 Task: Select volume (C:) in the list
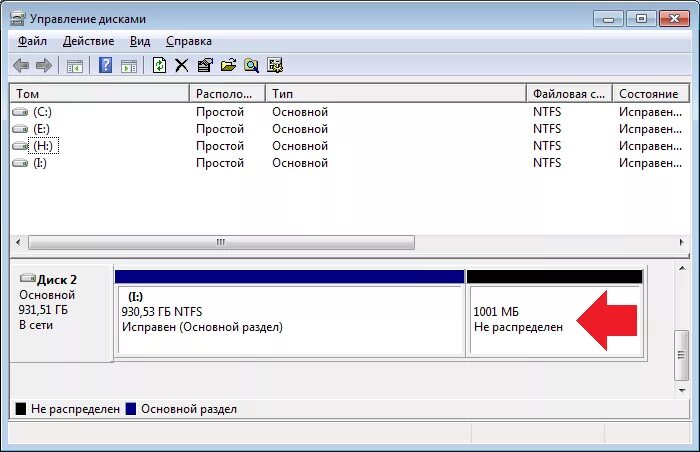[42, 112]
